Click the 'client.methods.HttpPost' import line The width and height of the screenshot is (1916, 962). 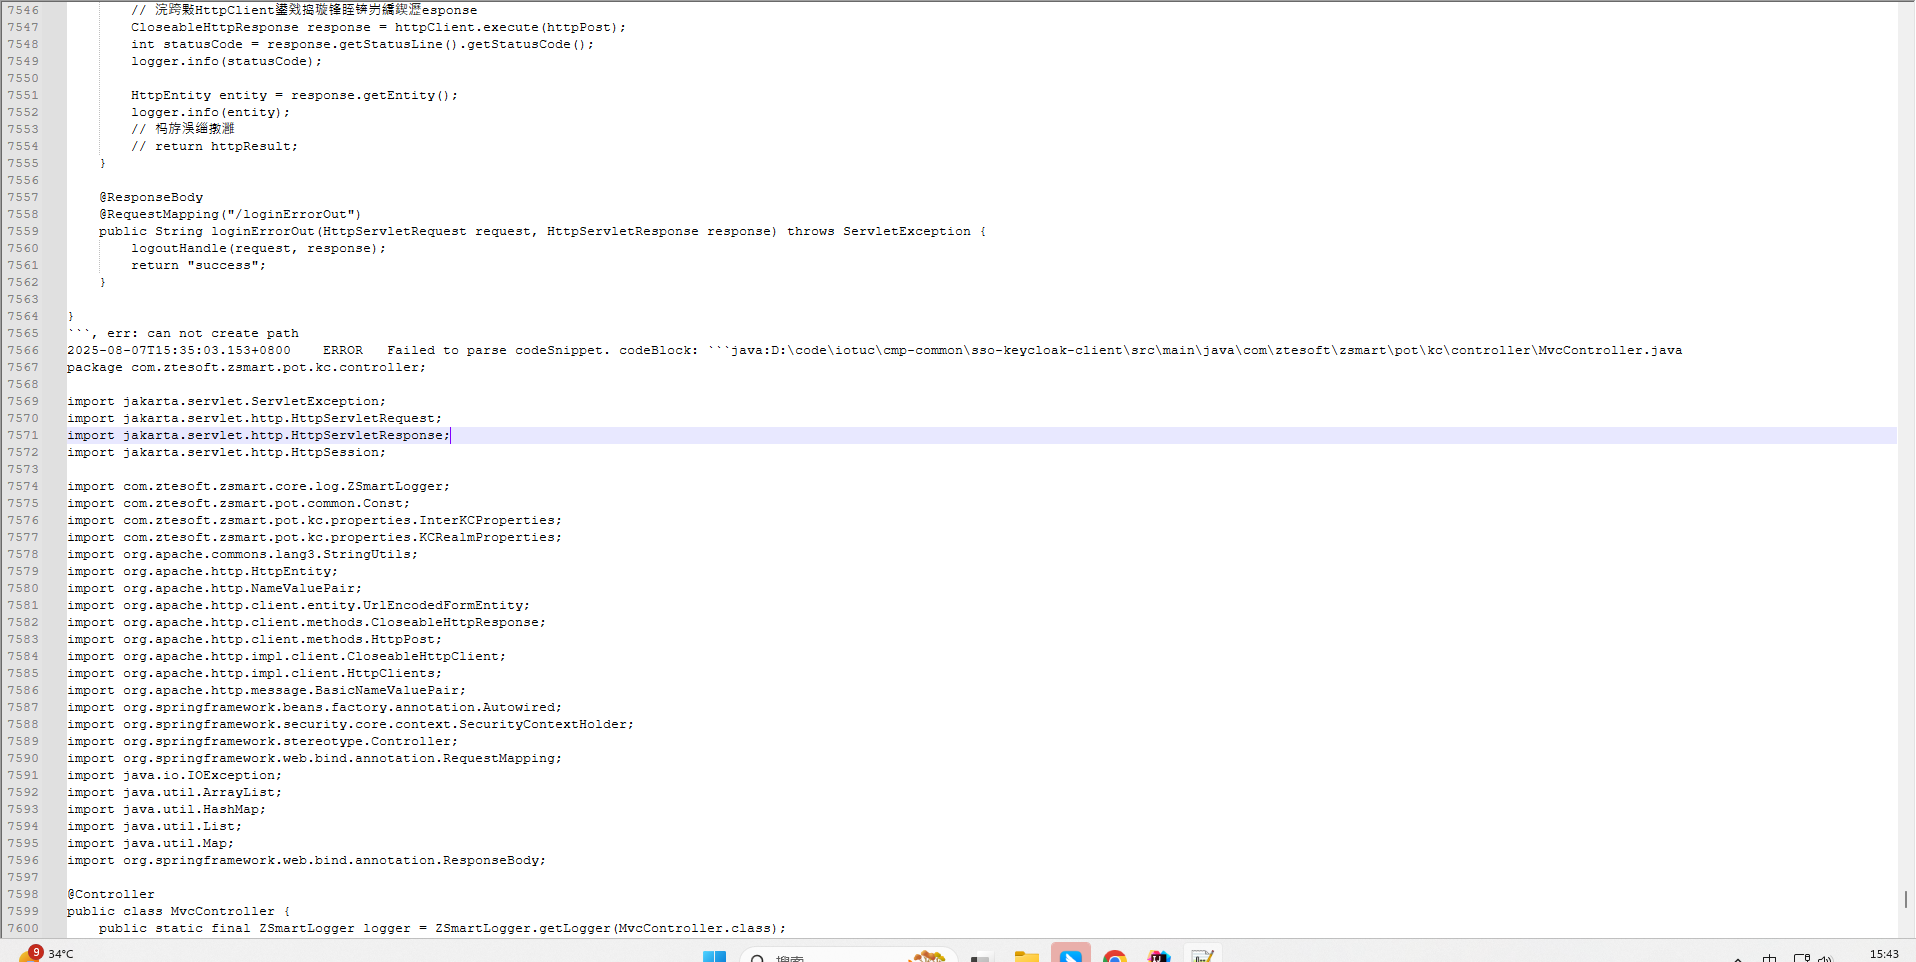click(x=254, y=639)
